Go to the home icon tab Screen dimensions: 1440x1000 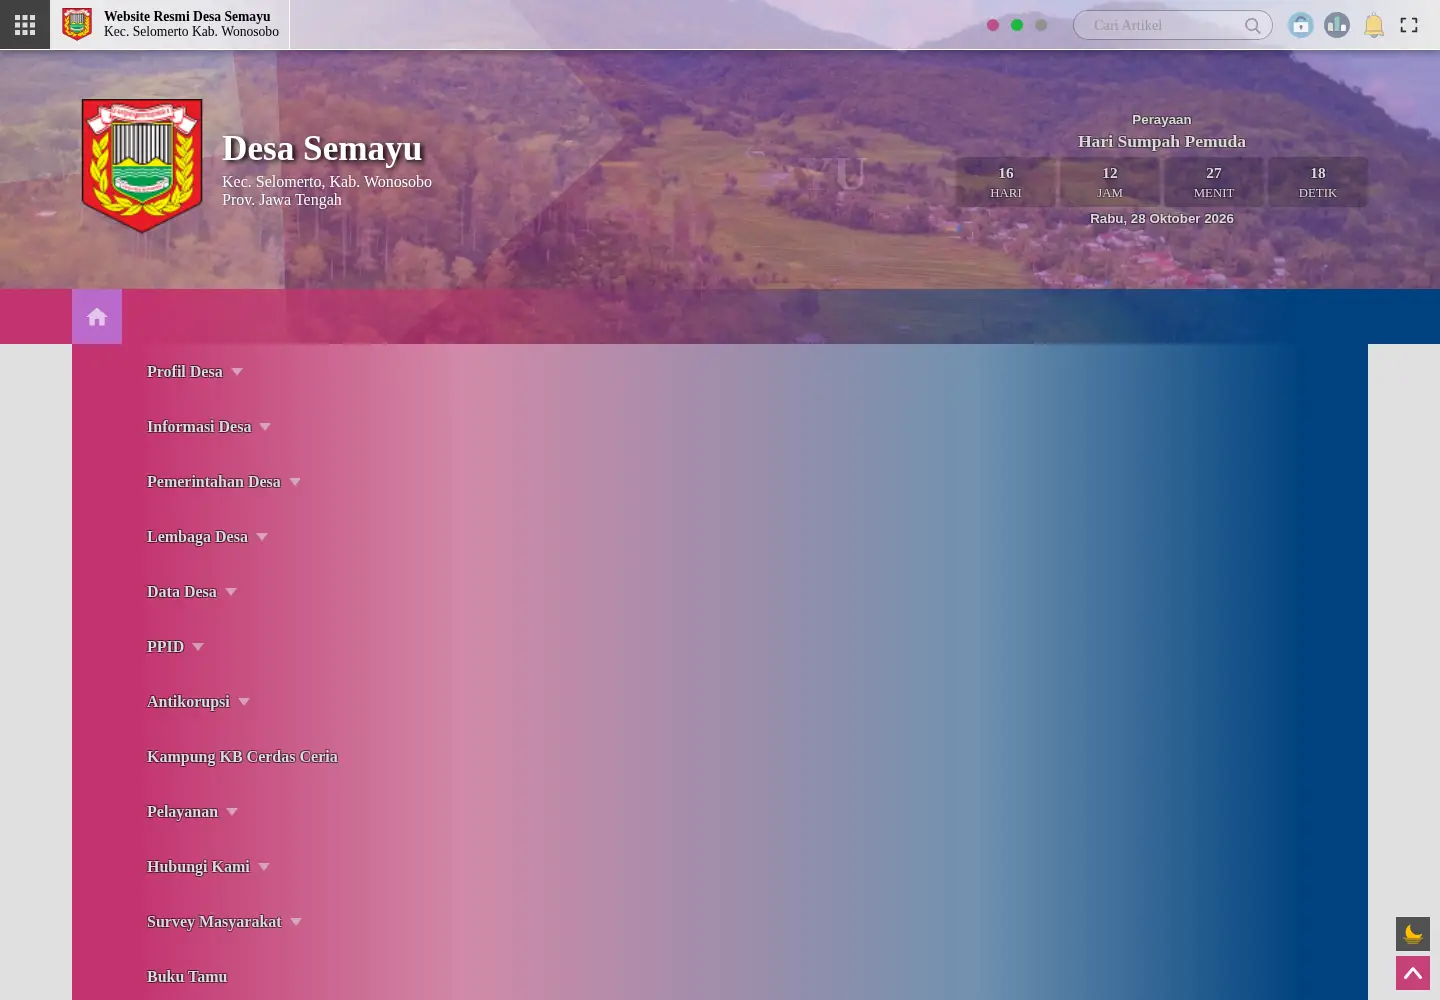click(x=97, y=317)
